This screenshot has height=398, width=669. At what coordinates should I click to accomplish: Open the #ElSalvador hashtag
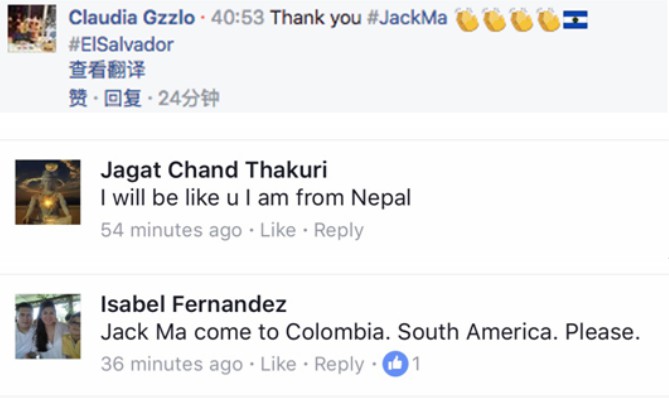(121, 44)
